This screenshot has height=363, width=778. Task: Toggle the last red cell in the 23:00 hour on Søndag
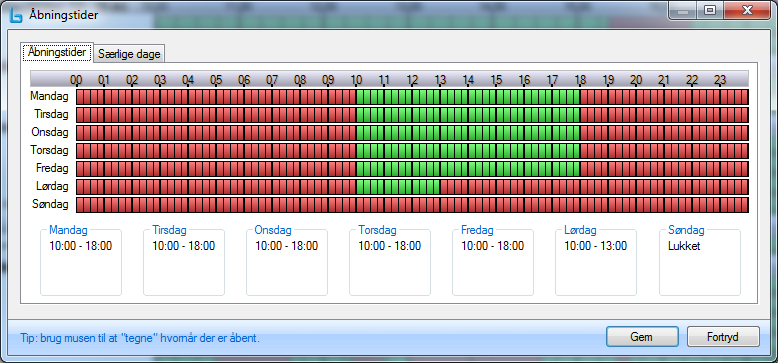(x=745, y=204)
